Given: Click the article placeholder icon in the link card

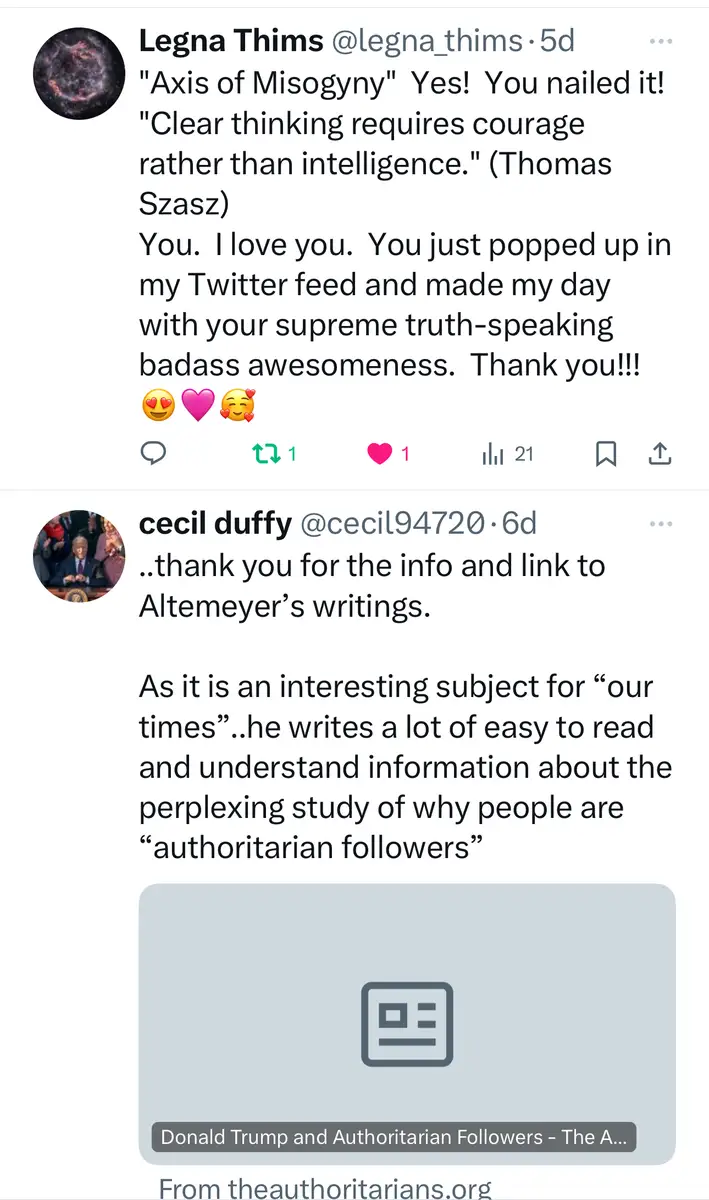Looking at the screenshot, I should pos(407,1023).
